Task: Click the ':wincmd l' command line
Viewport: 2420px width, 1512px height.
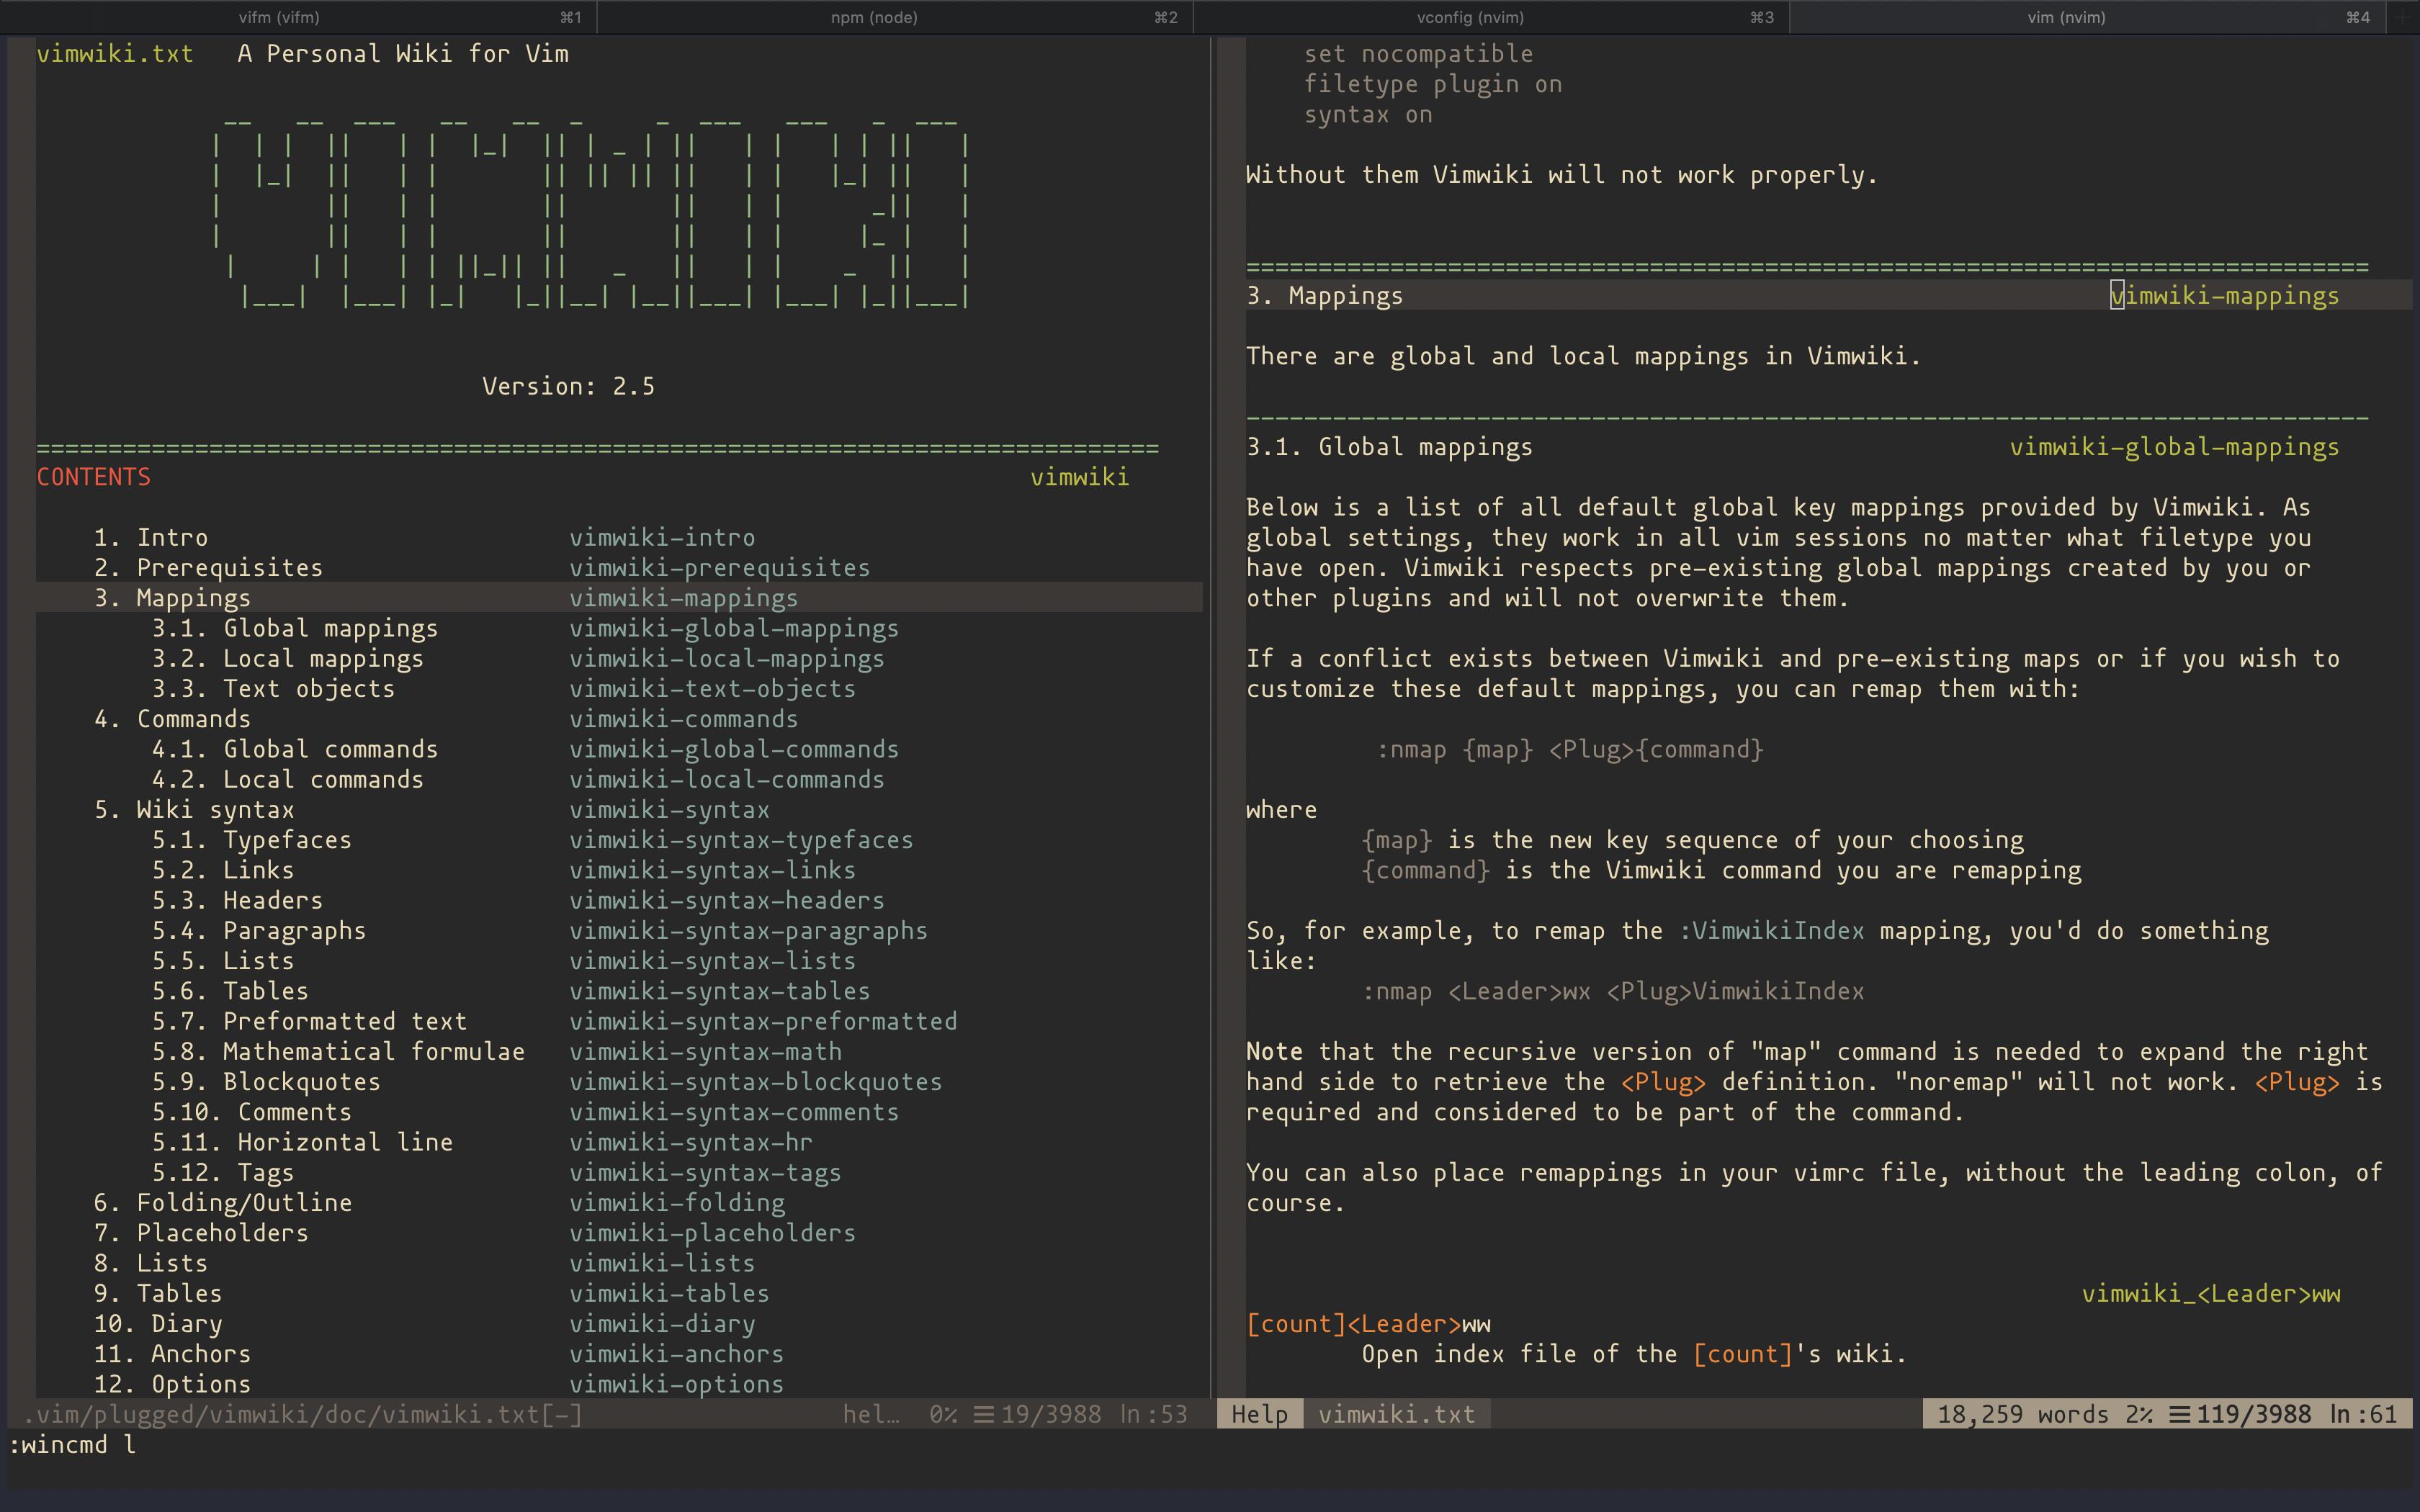Action: click(x=72, y=1445)
